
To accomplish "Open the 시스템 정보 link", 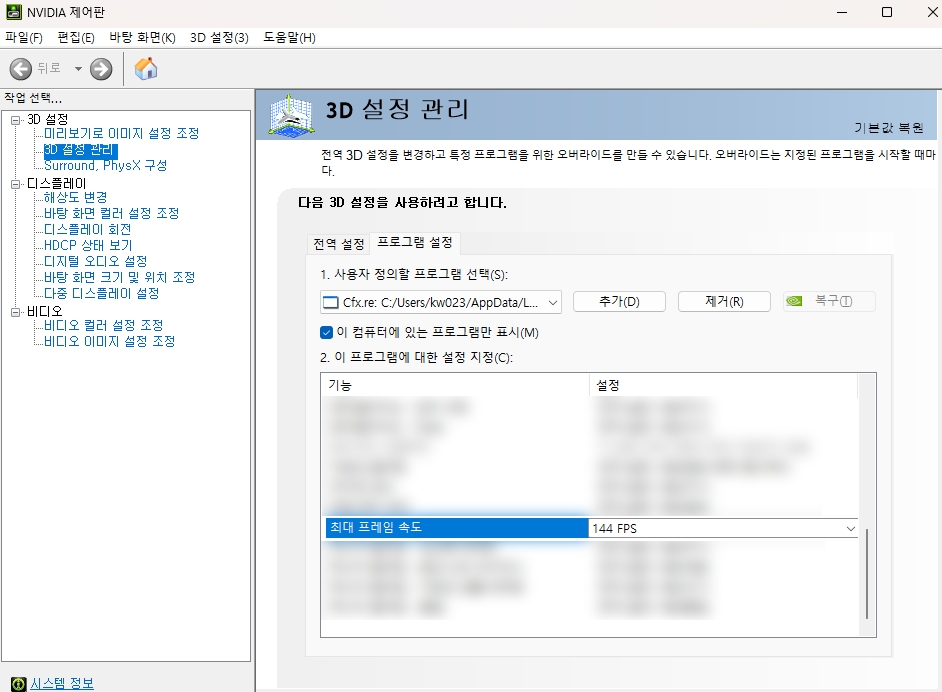I will (62, 683).
